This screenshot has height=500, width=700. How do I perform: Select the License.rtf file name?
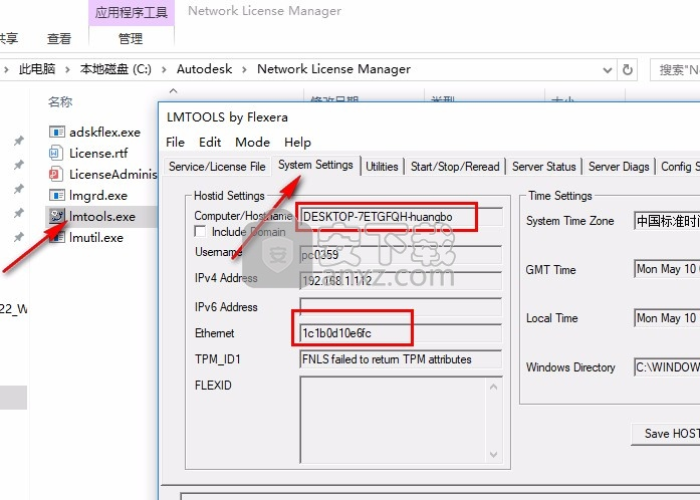(99, 153)
